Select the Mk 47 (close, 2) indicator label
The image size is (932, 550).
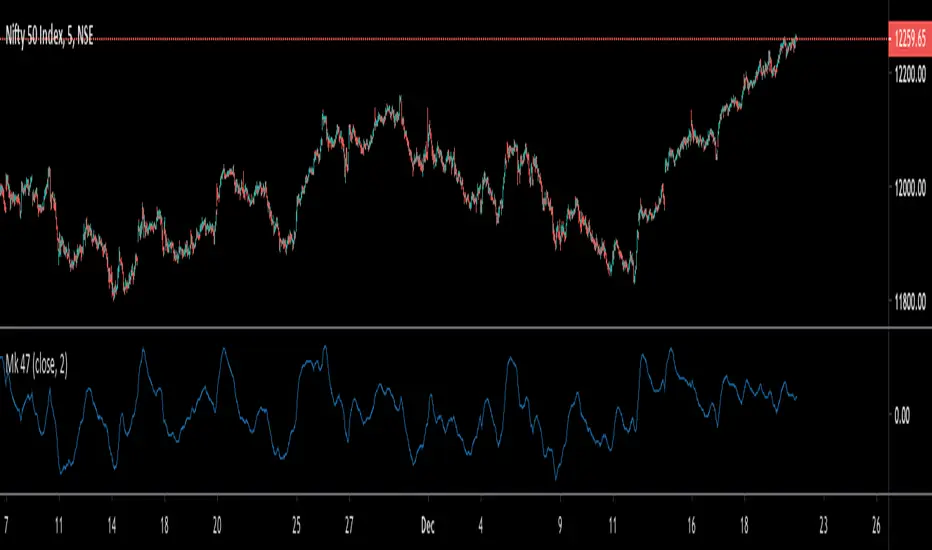click(36, 365)
